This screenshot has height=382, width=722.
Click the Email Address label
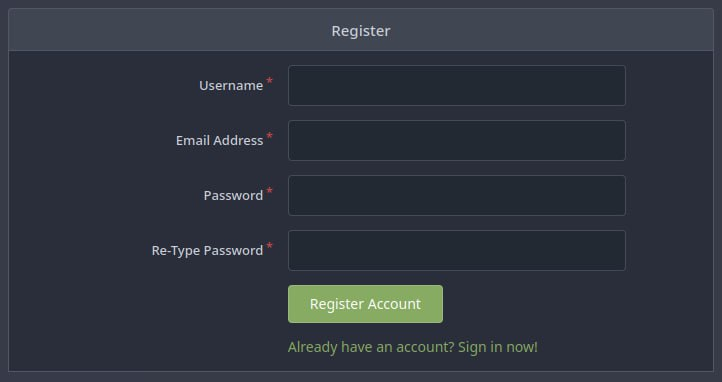220,140
